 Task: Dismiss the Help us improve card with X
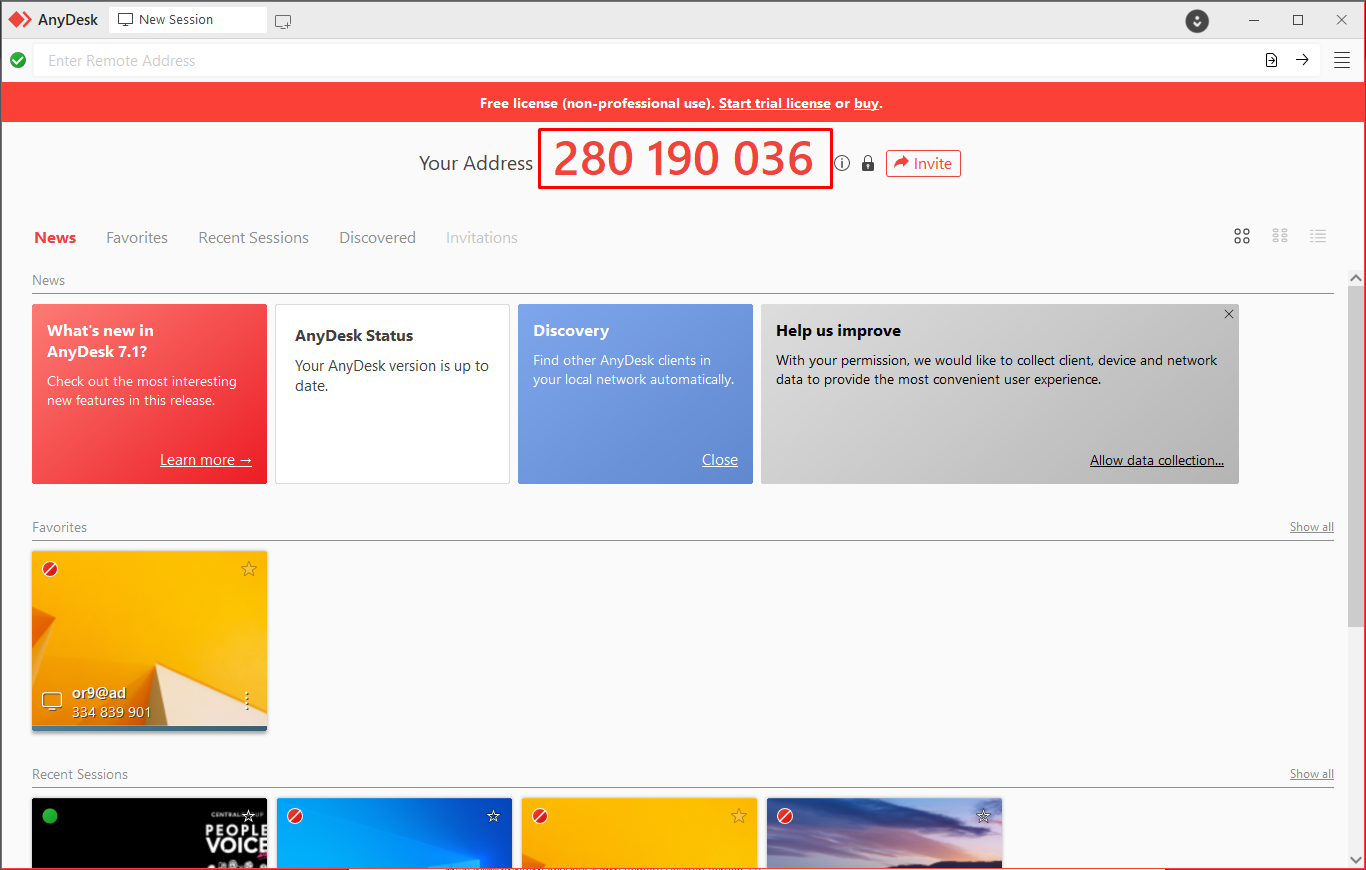pyautogui.click(x=1229, y=314)
